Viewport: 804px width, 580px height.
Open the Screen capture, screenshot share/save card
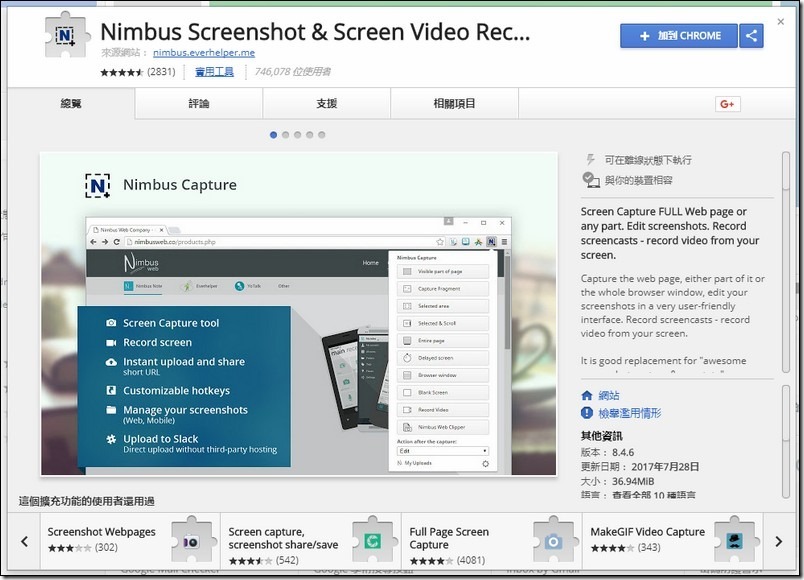point(311,541)
